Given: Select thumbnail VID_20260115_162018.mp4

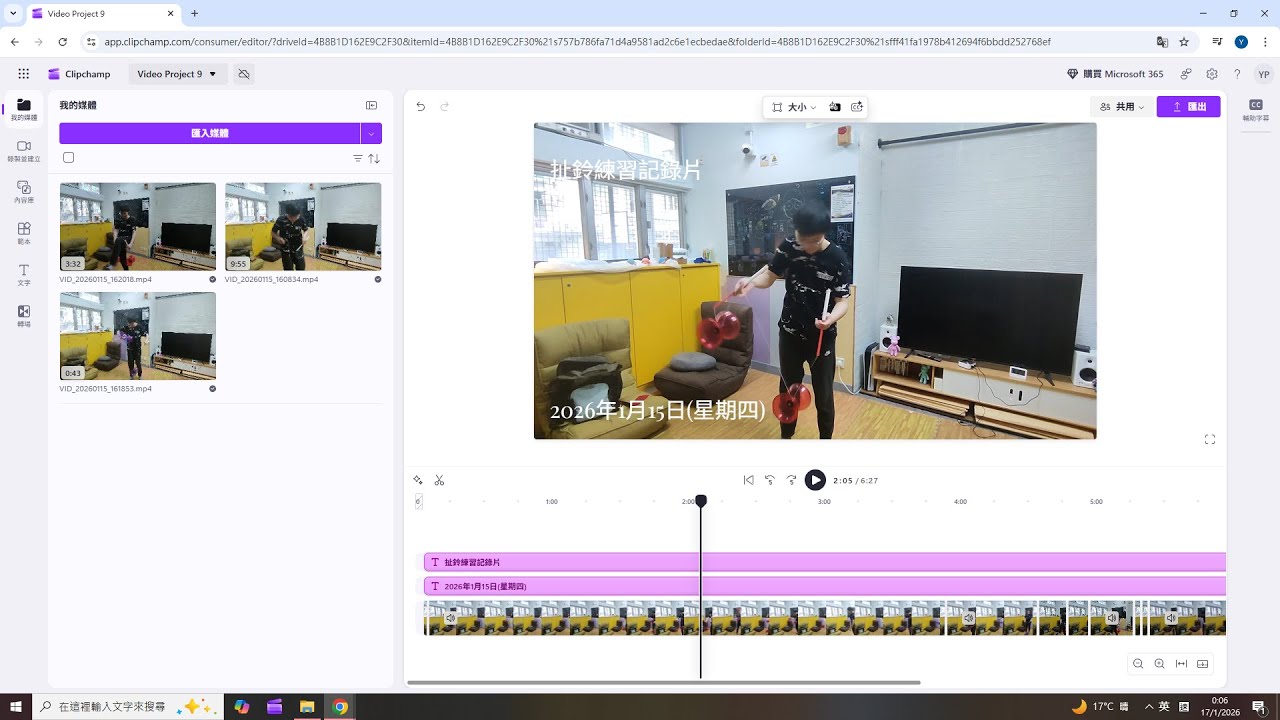Looking at the screenshot, I should (x=138, y=226).
